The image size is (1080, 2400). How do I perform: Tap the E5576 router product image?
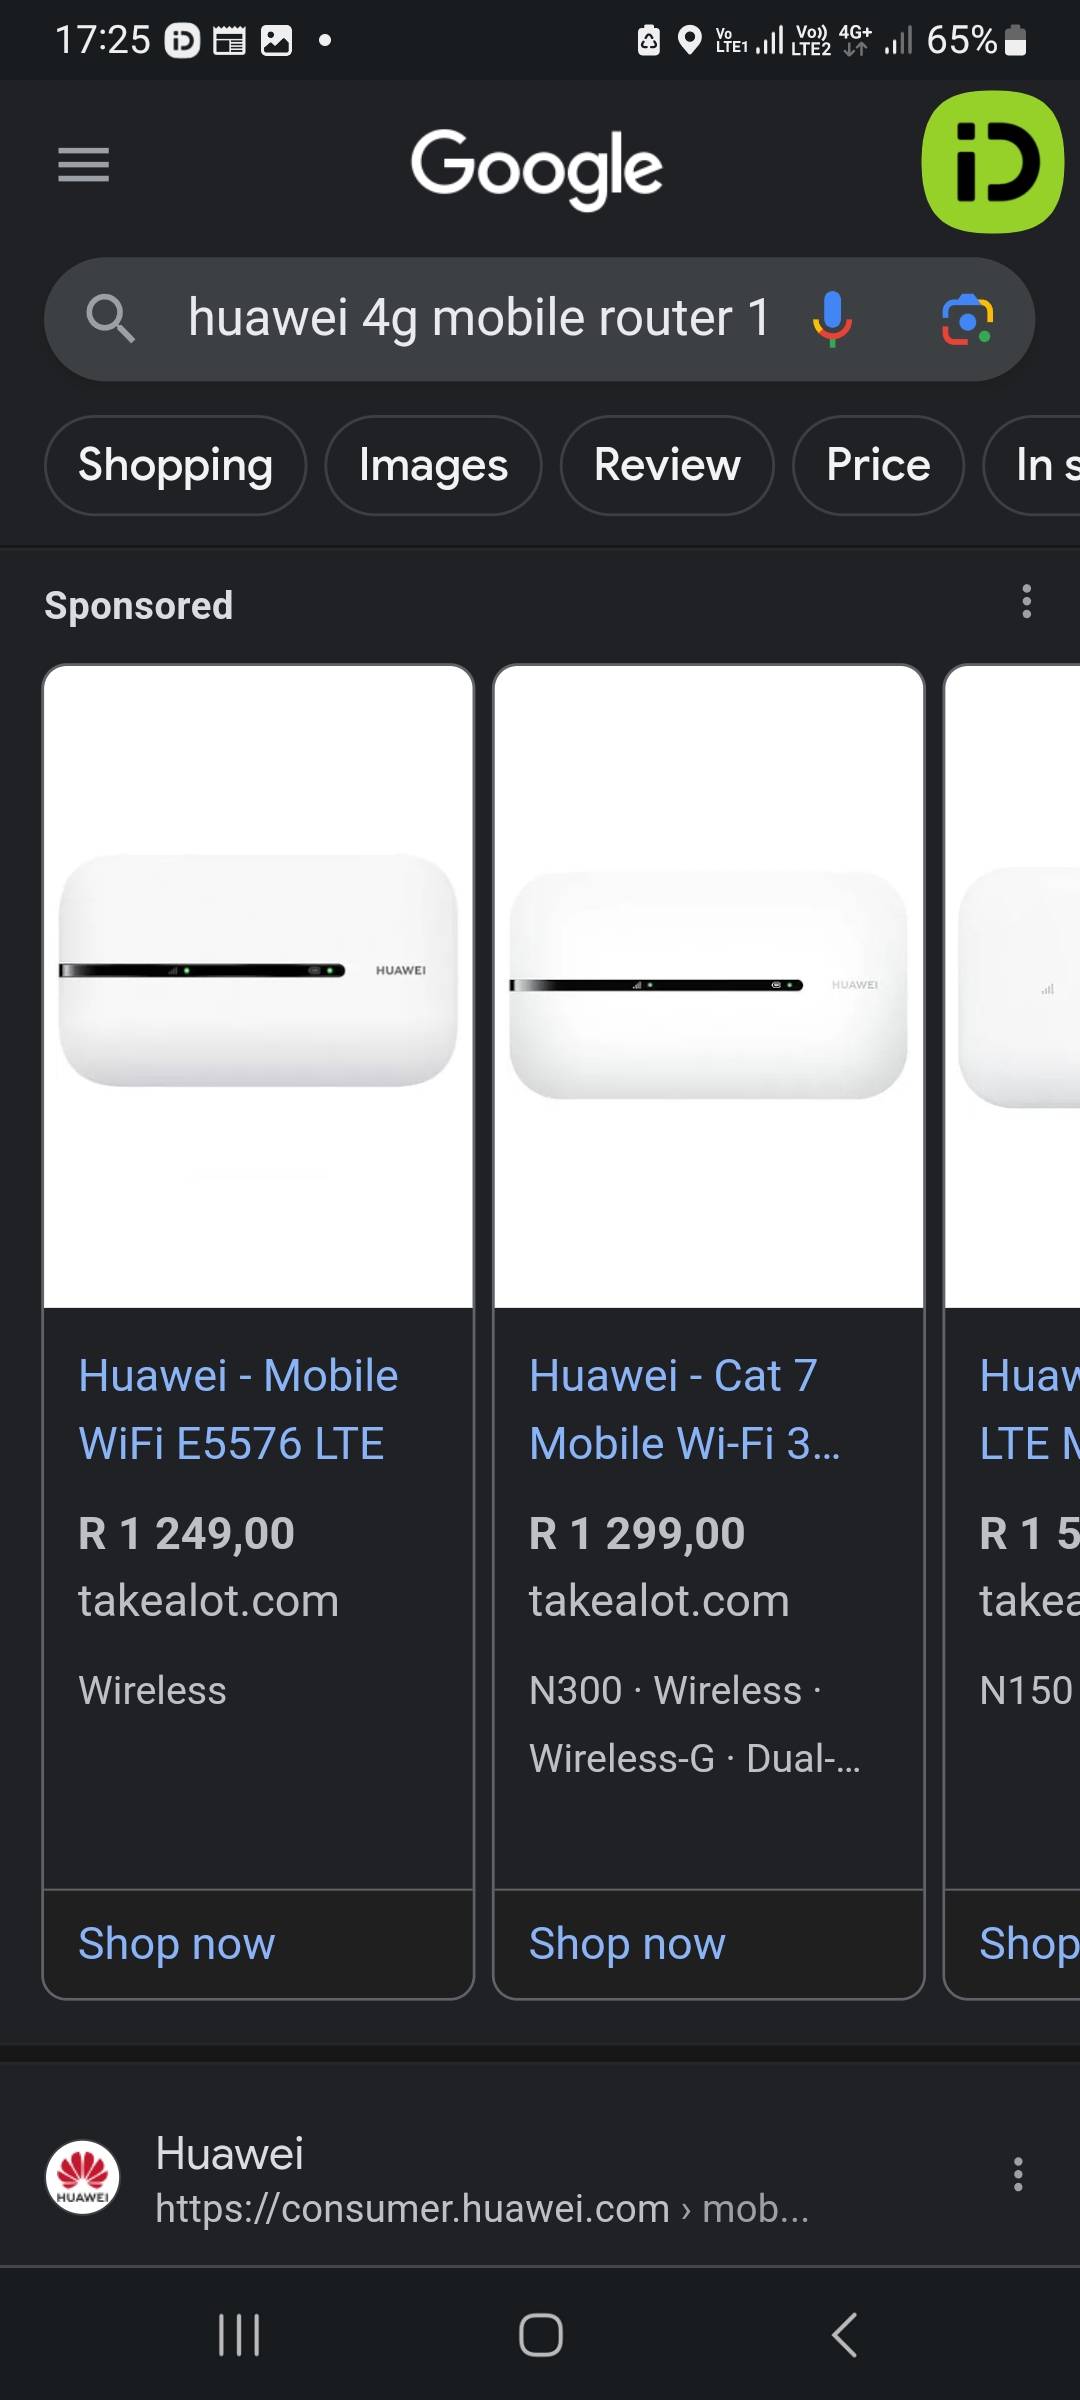point(258,985)
